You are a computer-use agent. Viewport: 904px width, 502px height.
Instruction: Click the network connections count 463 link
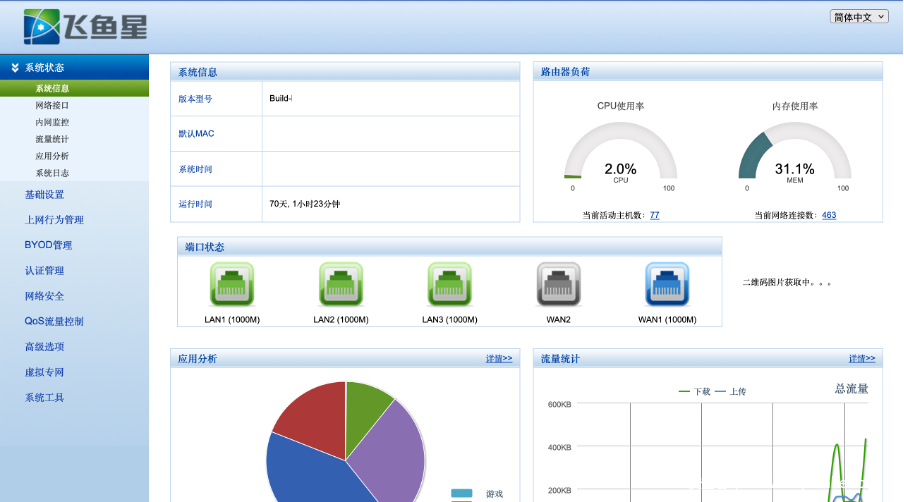point(829,215)
